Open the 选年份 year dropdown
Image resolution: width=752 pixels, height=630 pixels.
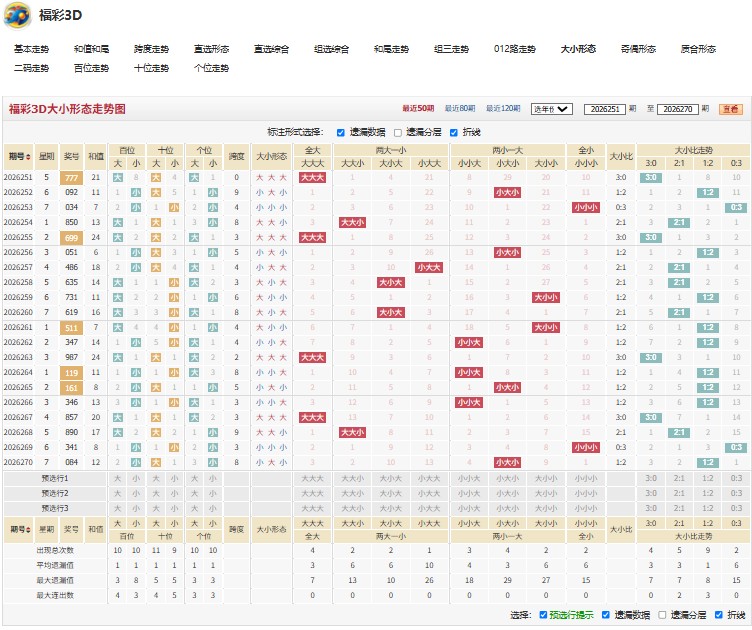(552, 109)
